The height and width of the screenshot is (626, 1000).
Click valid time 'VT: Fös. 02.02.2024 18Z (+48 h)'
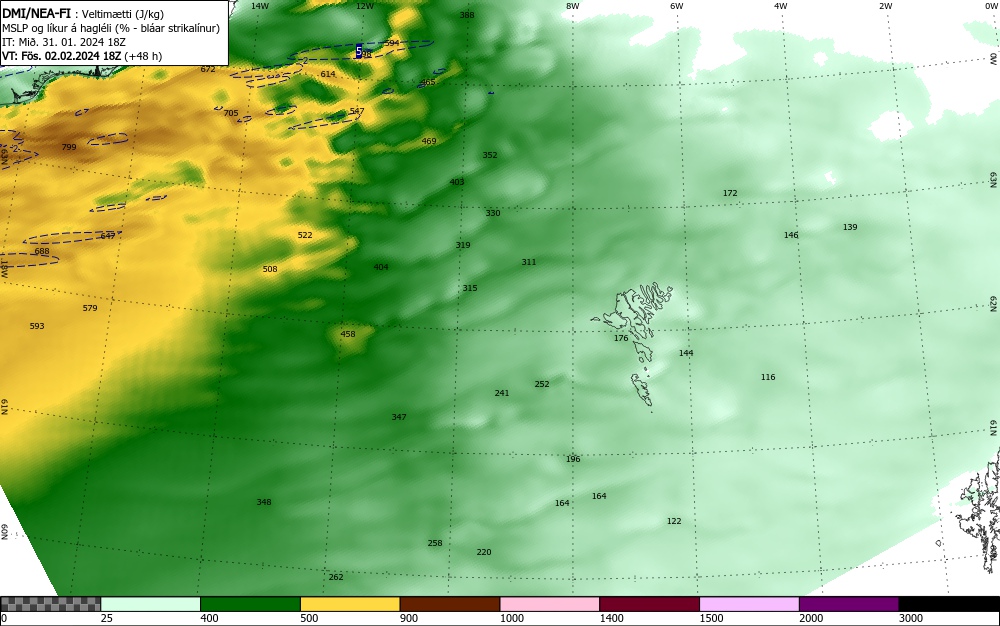point(82,56)
